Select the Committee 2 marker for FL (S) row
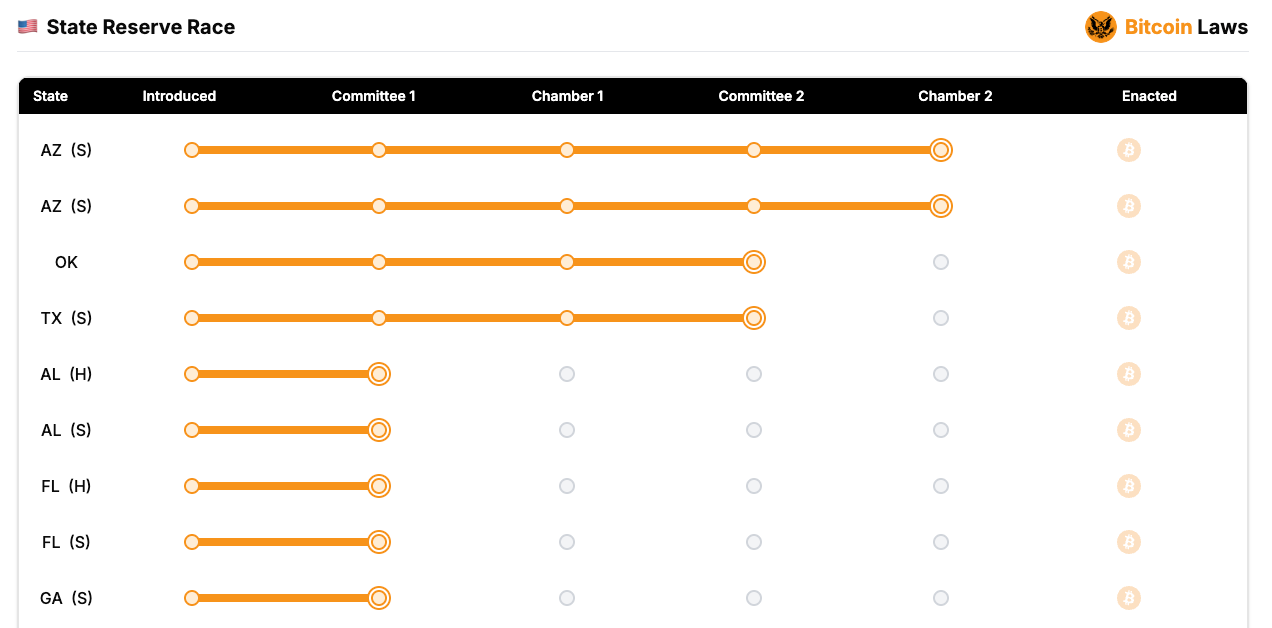Image resolution: width=1272 pixels, height=628 pixels. tap(754, 542)
